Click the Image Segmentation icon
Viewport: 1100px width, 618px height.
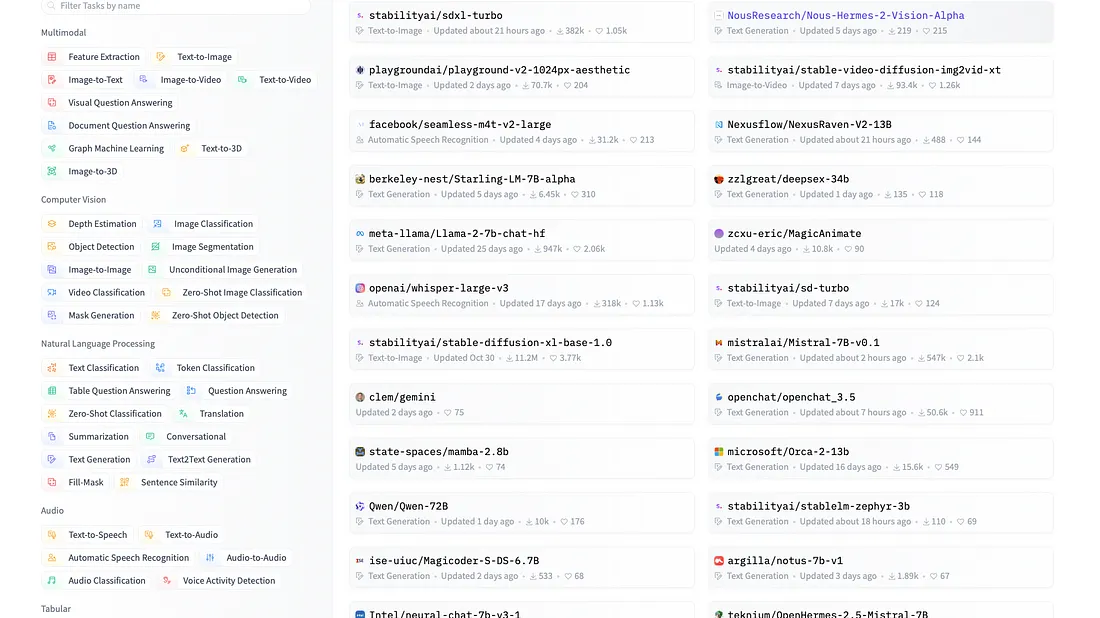(x=156, y=247)
